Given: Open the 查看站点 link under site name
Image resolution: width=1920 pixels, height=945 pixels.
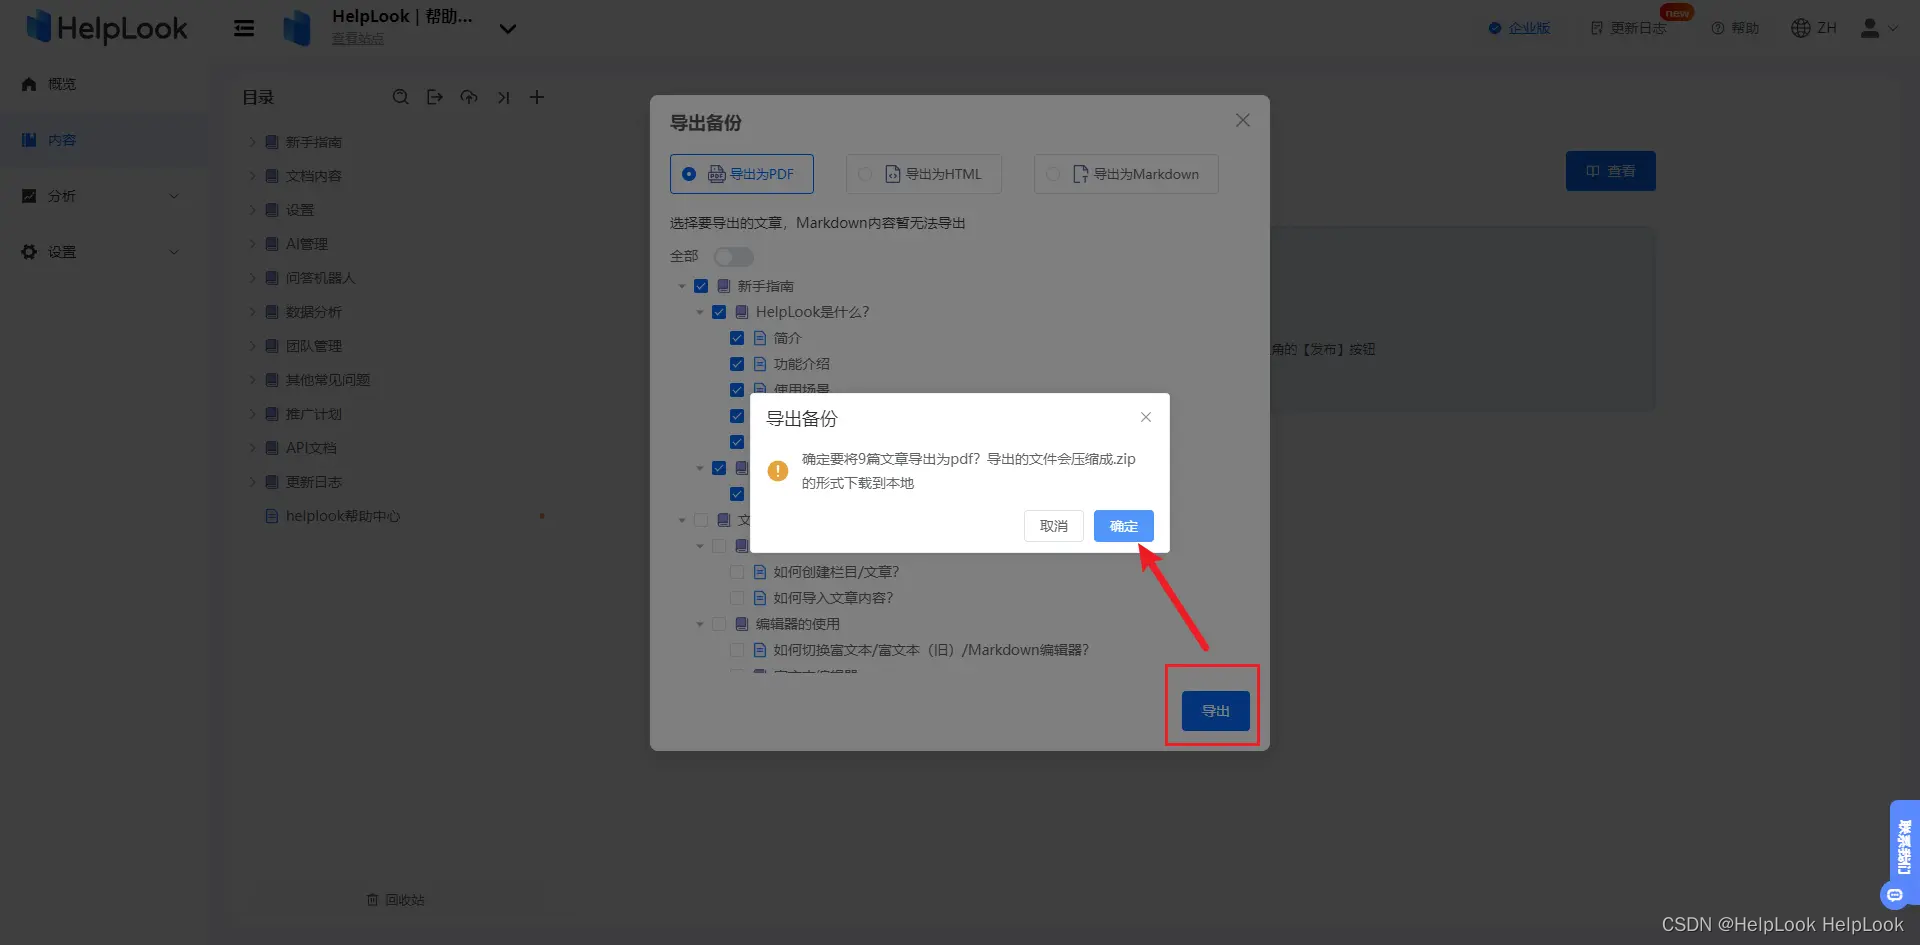Looking at the screenshot, I should (358, 38).
